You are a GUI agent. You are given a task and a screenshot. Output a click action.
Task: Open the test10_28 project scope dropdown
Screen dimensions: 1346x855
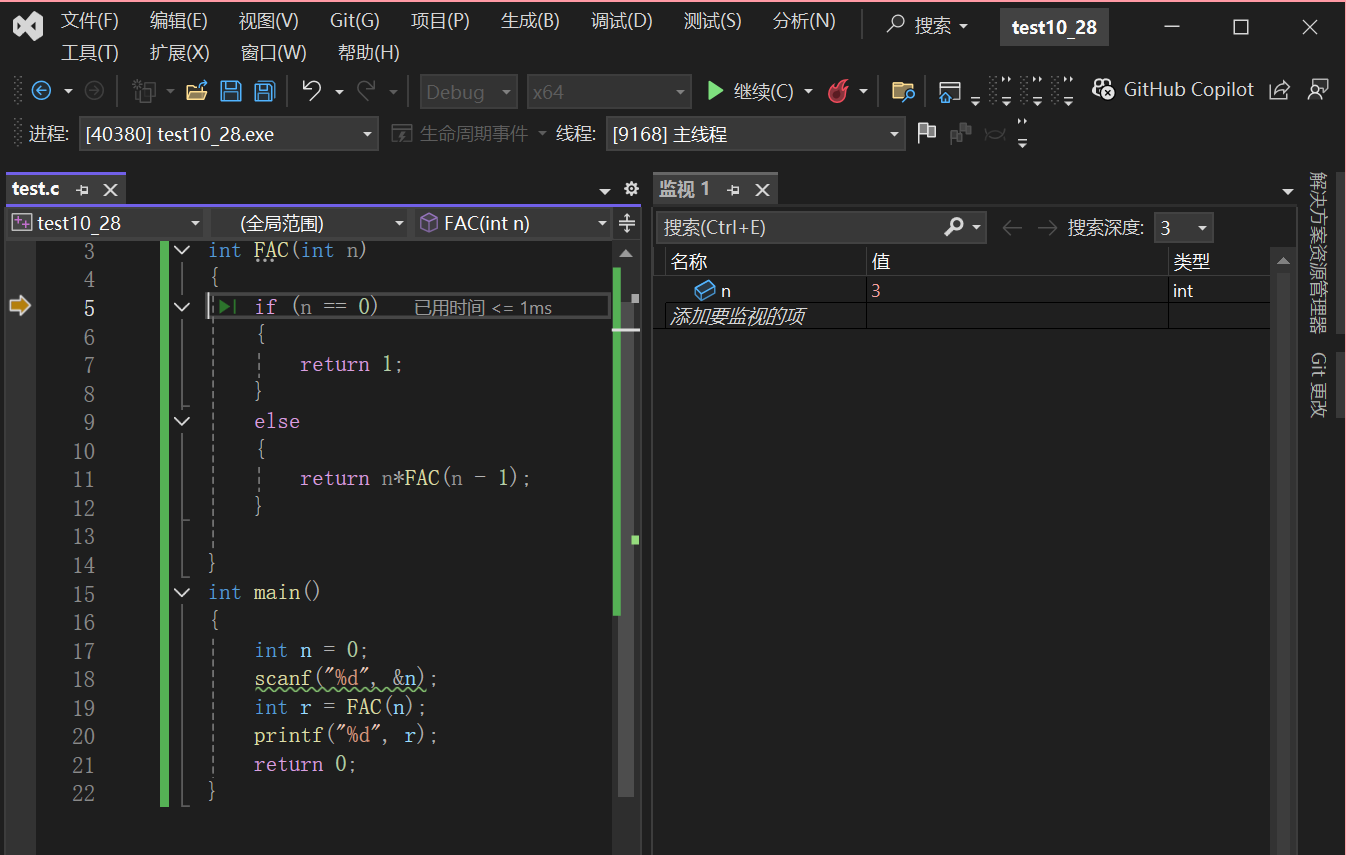pos(106,223)
